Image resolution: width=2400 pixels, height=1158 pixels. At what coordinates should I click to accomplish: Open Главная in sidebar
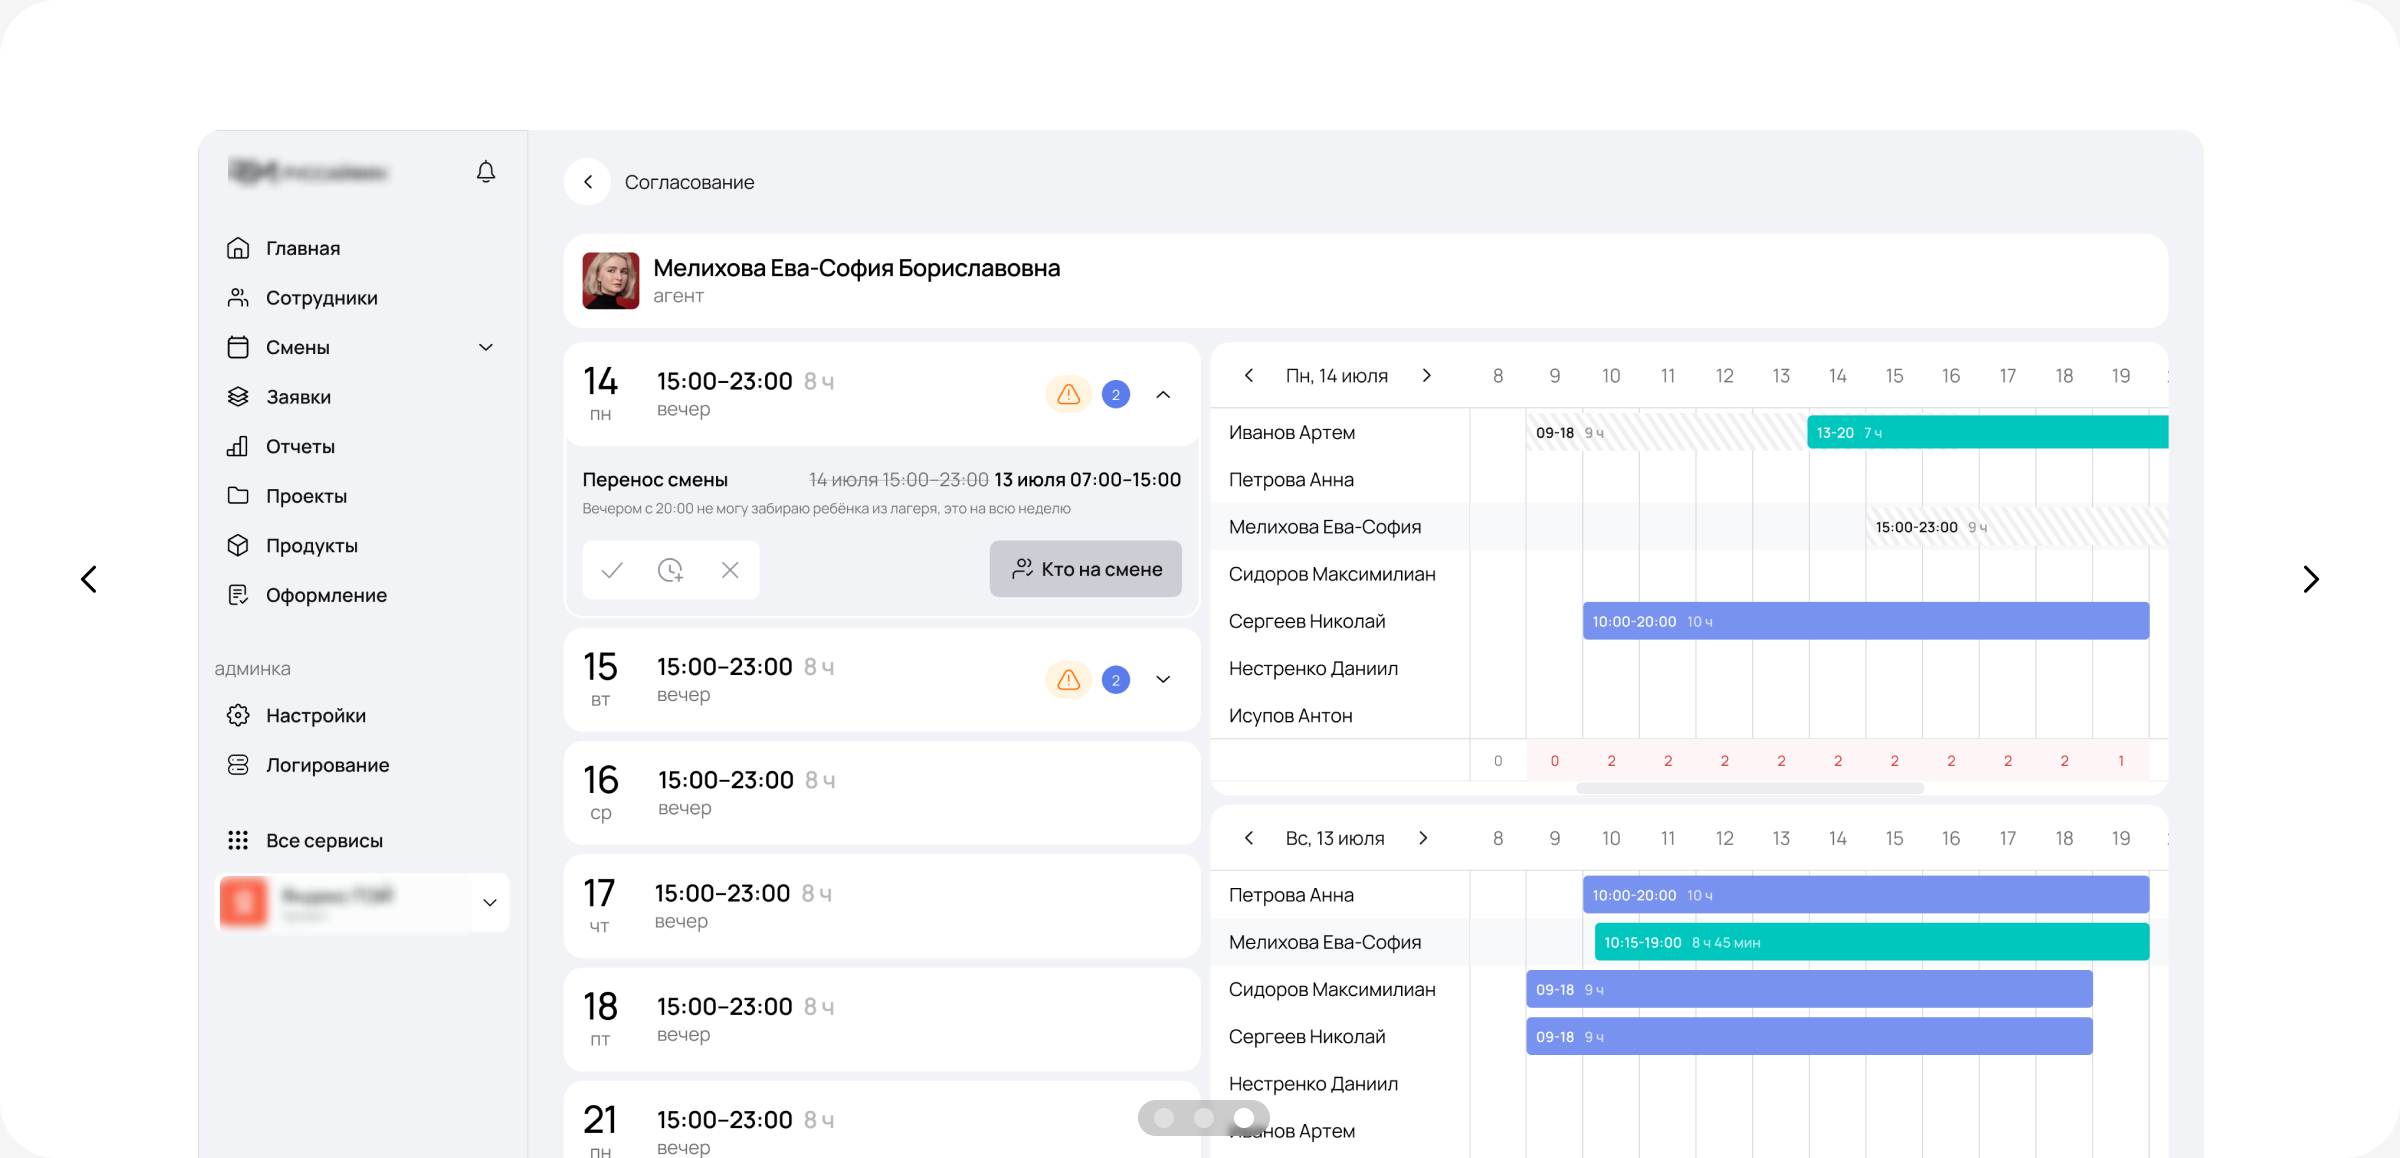pyautogui.click(x=303, y=248)
